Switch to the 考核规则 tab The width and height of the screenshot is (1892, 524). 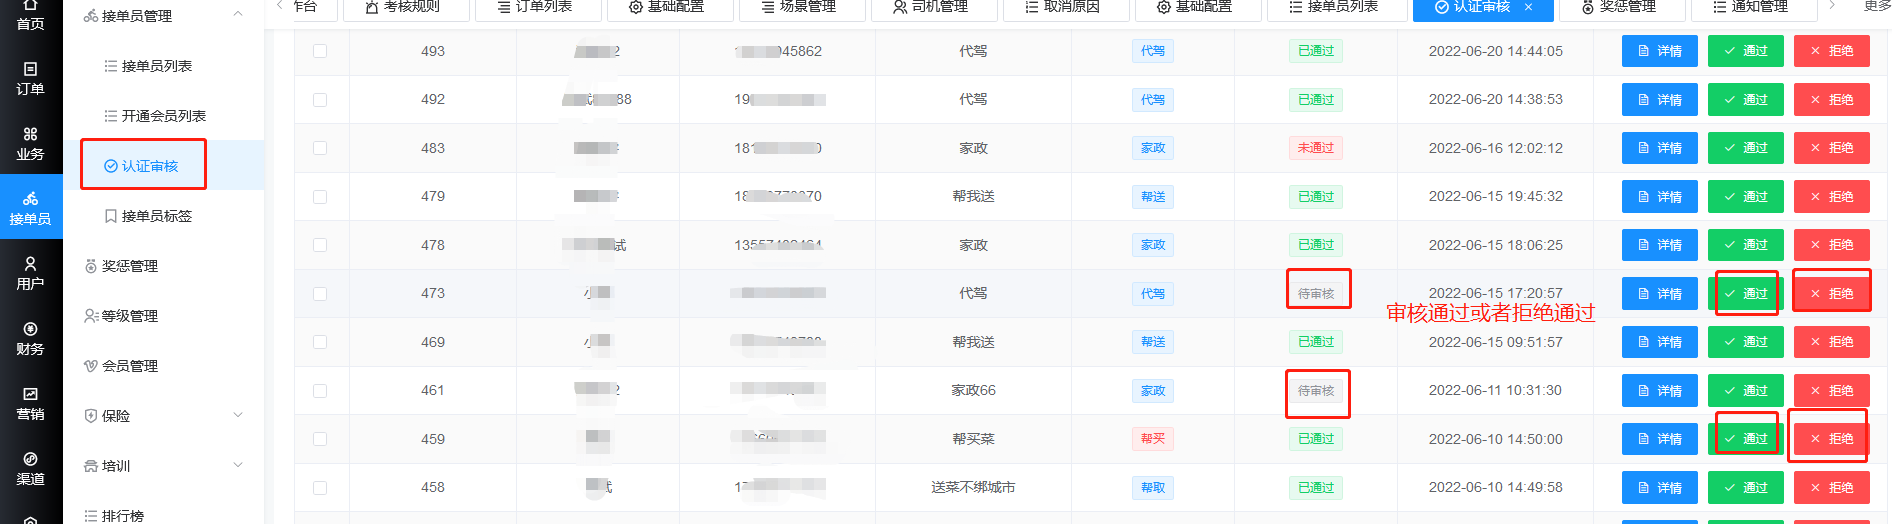404,8
